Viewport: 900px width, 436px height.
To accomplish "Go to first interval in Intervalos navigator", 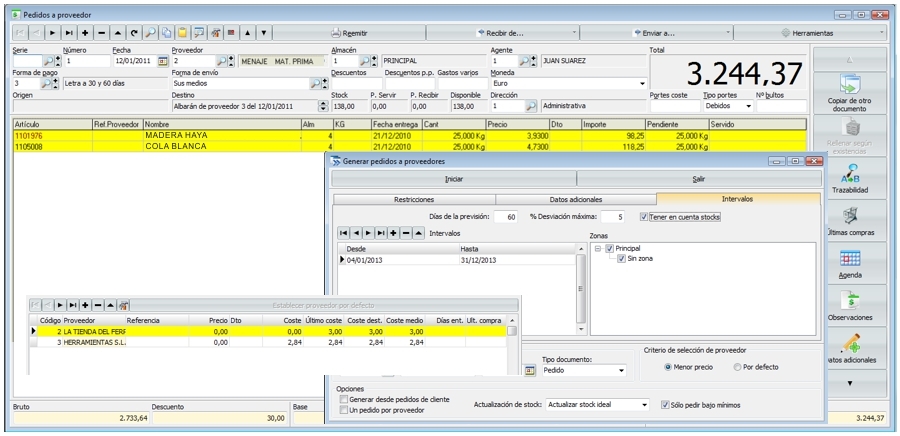I will coord(343,233).
